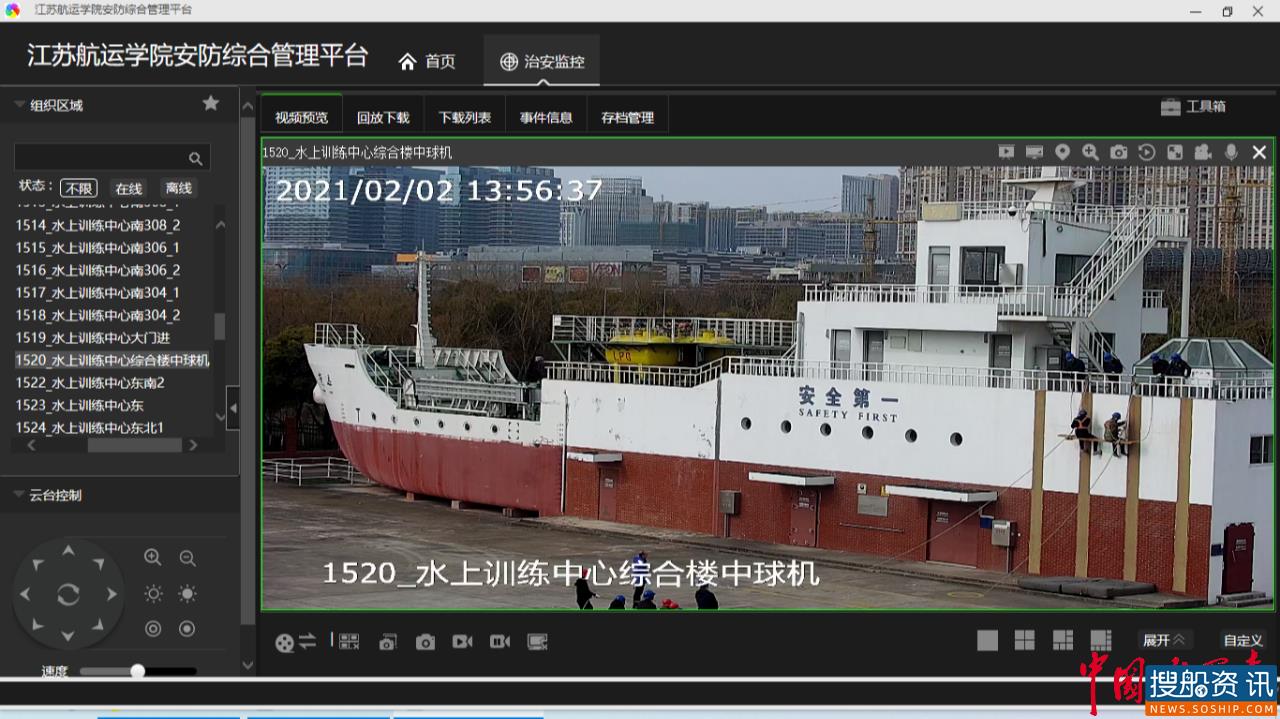Click the 速度 speed slider
The image size is (1280, 719).
click(x=138, y=671)
